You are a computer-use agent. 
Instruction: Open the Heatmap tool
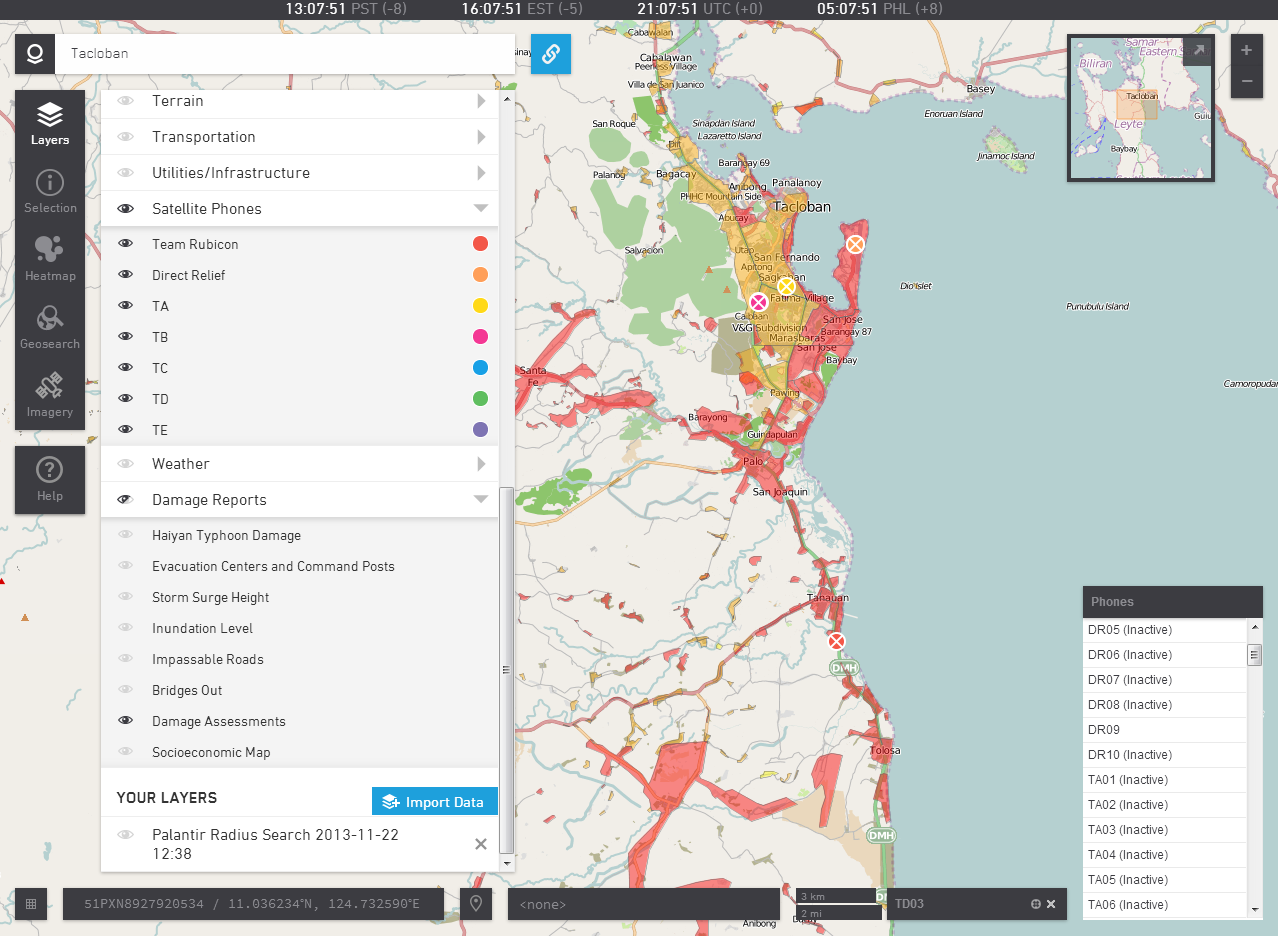click(x=50, y=259)
